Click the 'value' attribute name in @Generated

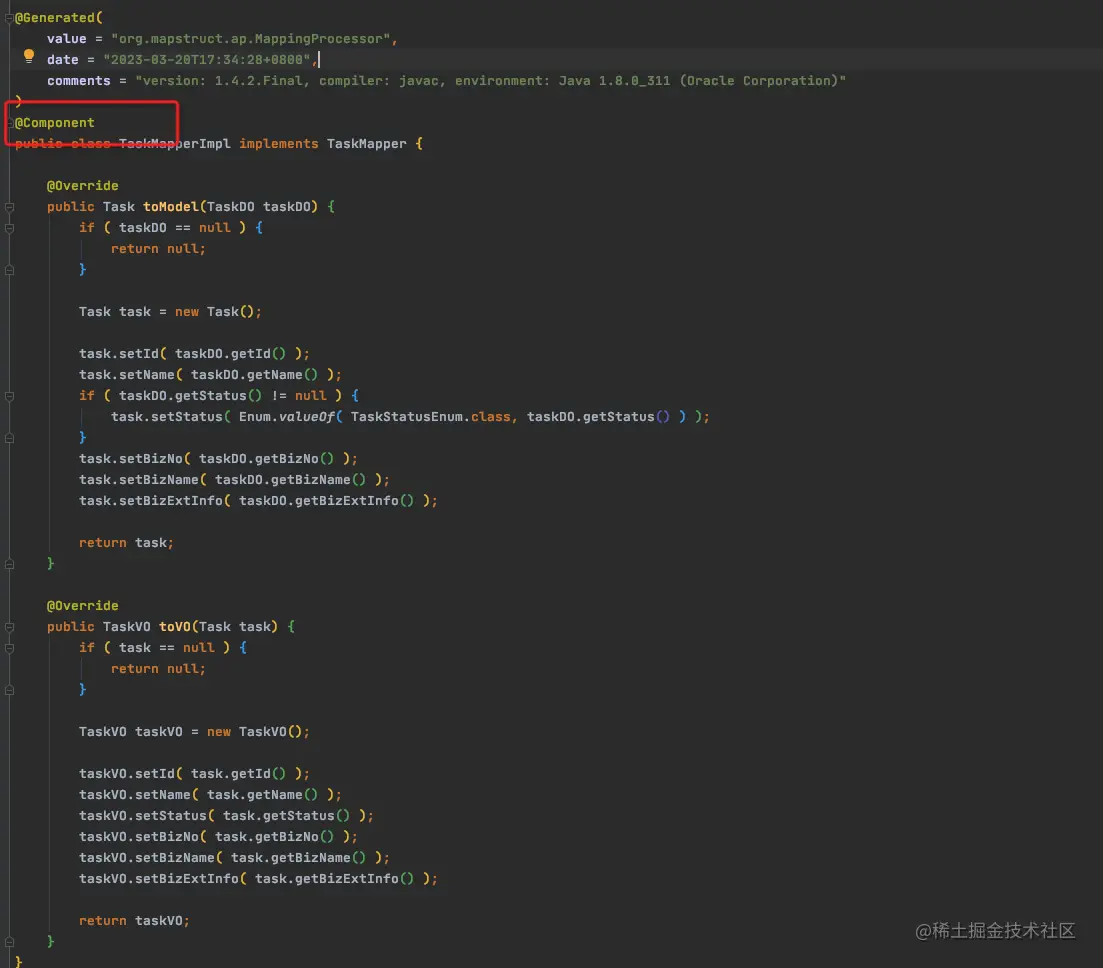point(67,39)
